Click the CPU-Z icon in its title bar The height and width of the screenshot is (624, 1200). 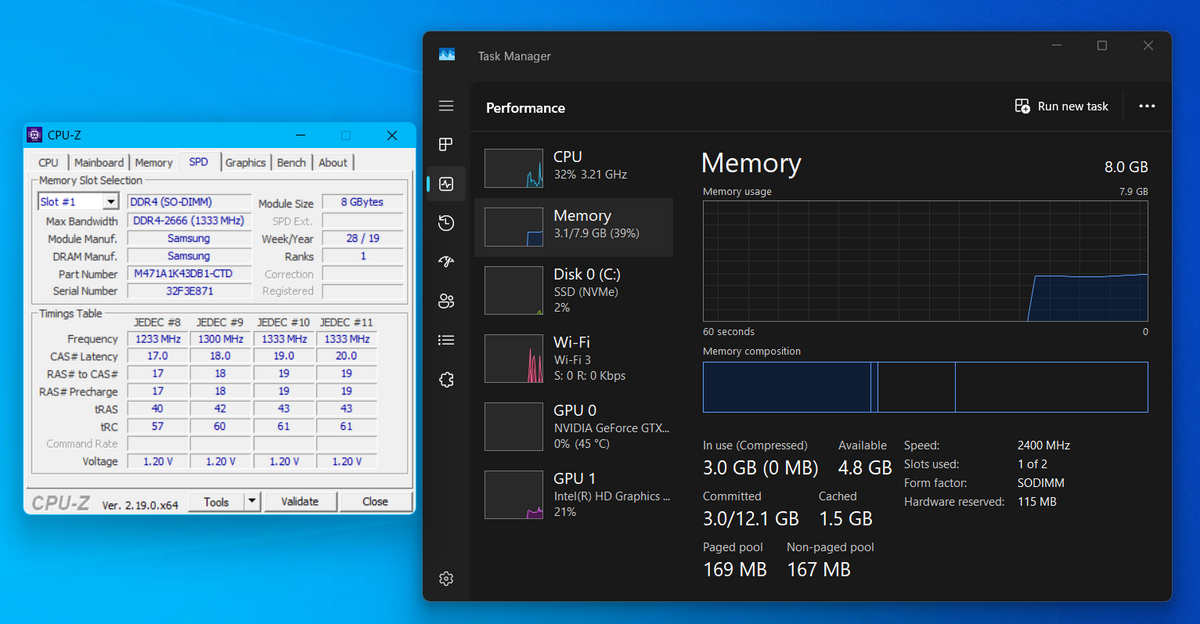point(34,135)
